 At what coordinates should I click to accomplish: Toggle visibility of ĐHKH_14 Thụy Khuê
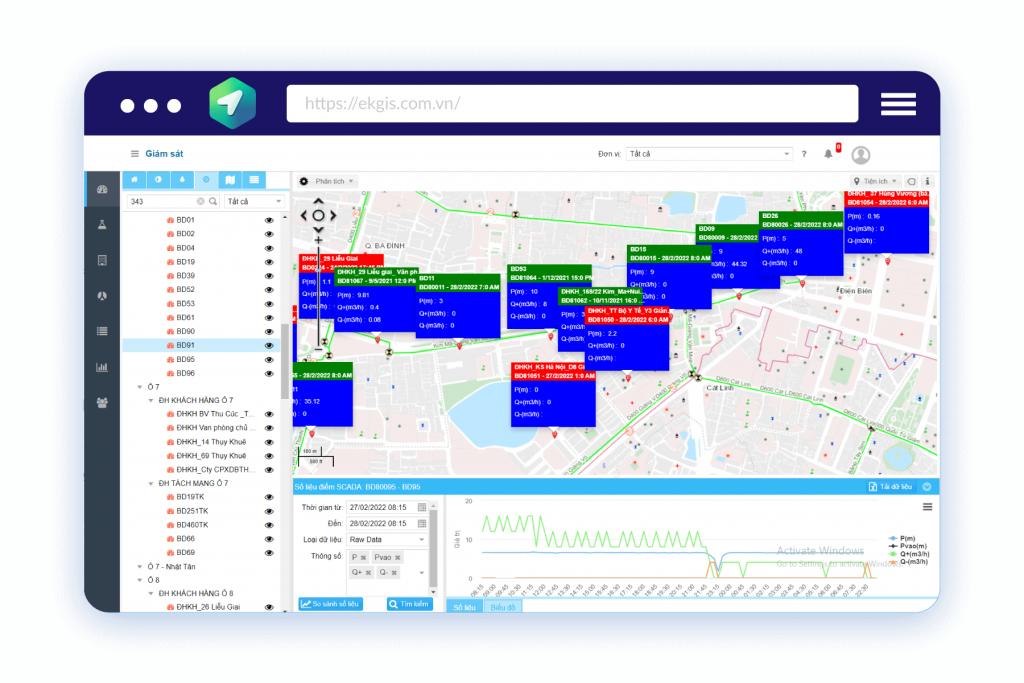click(269, 443)
